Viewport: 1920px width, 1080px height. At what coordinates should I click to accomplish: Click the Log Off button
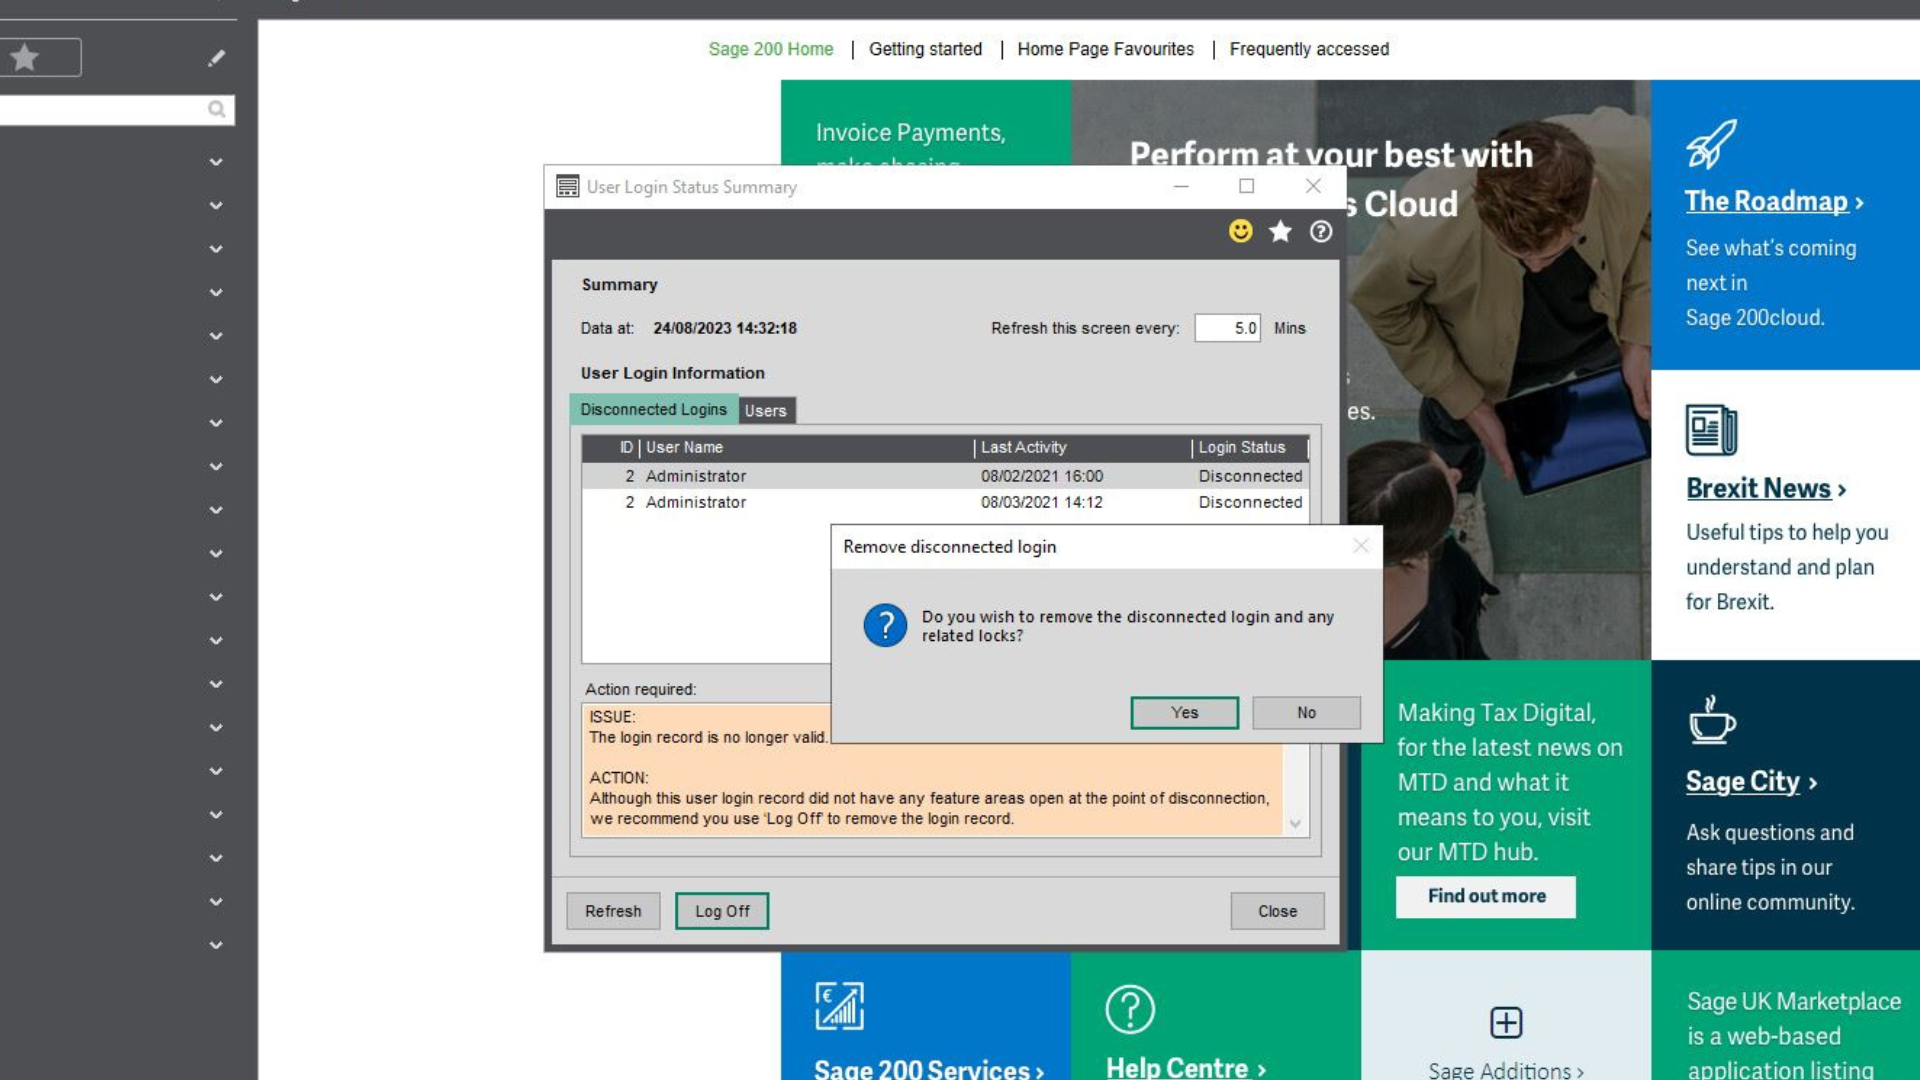720,911
